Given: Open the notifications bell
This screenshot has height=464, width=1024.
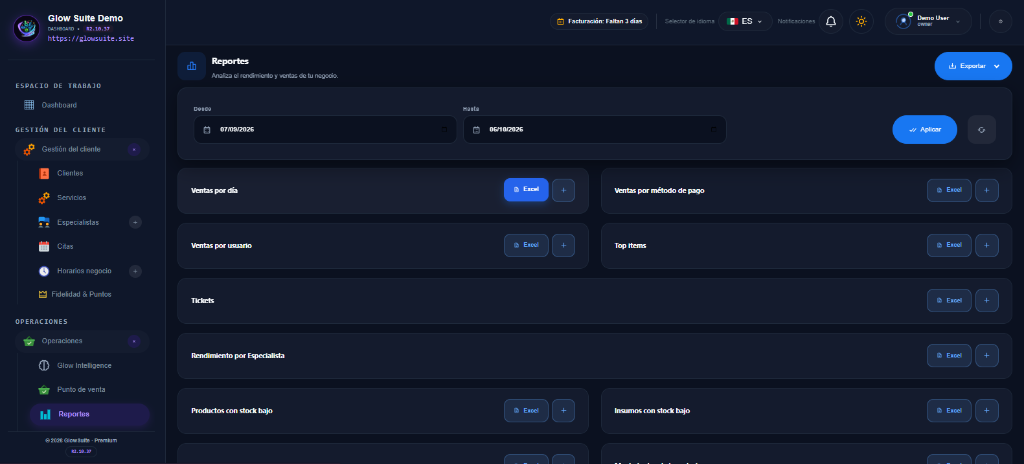Looking at the screenshot, I should tap(831, 22).
